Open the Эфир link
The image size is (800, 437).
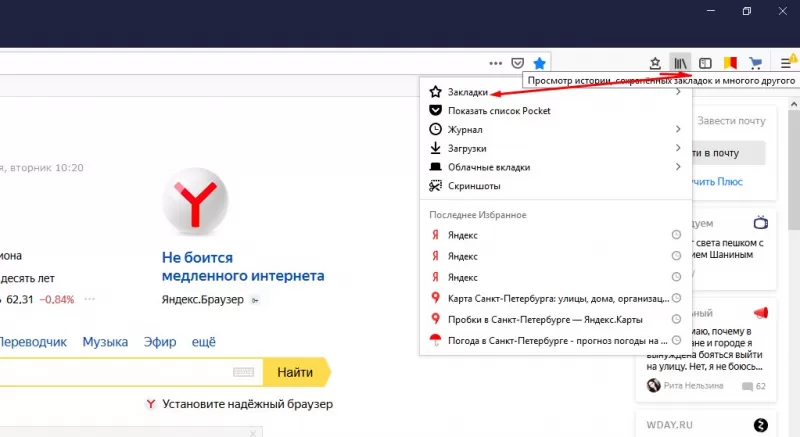click(160, 342)
